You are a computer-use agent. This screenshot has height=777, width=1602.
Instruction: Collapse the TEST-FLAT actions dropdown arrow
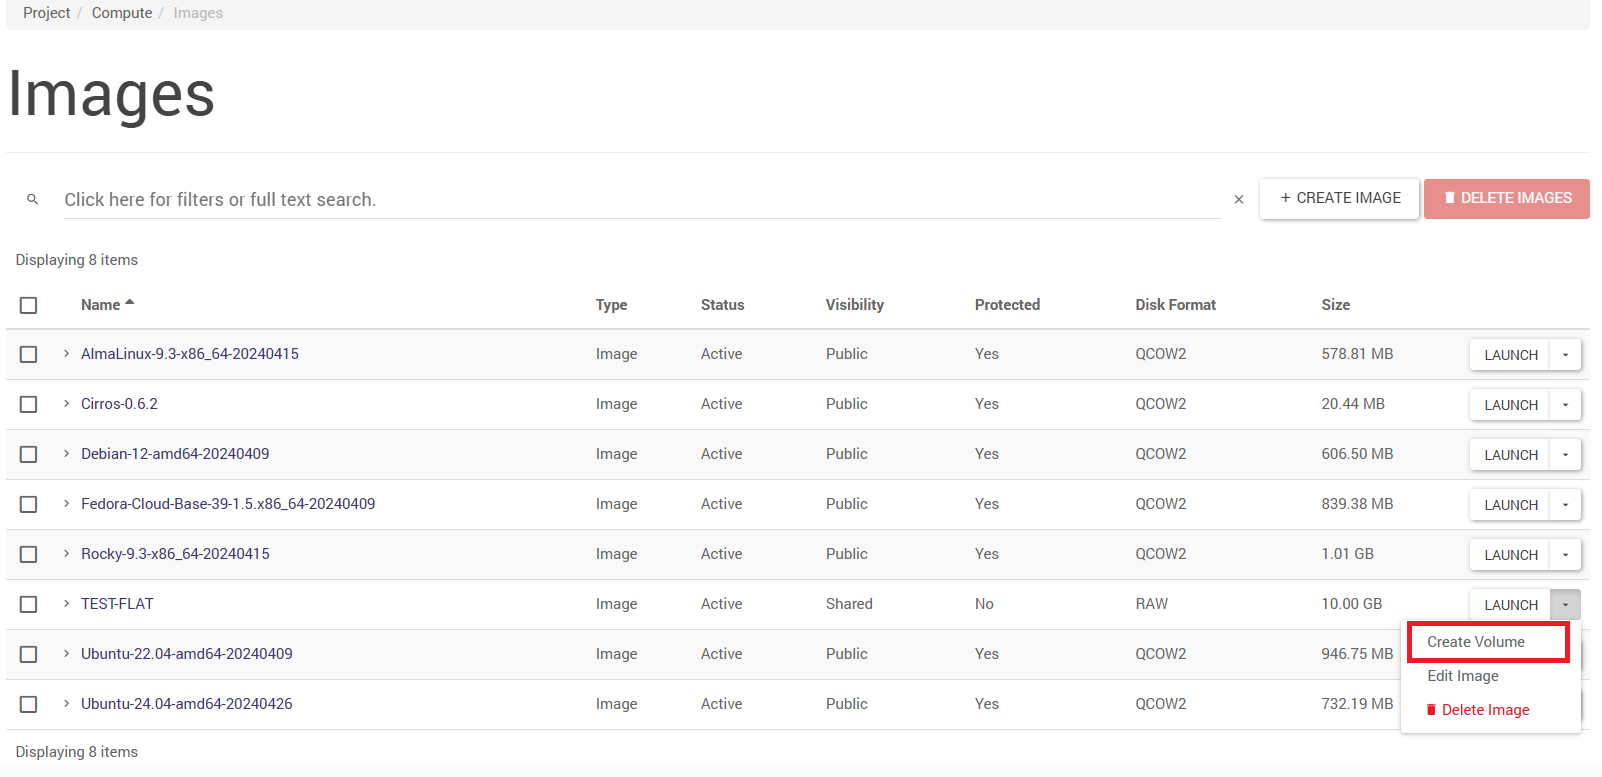[1565, 605]
